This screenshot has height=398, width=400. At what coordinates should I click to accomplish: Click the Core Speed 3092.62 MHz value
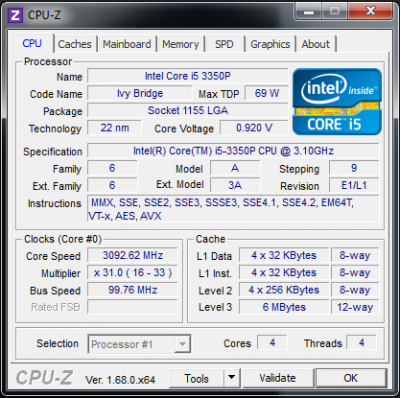pos(133,255)
